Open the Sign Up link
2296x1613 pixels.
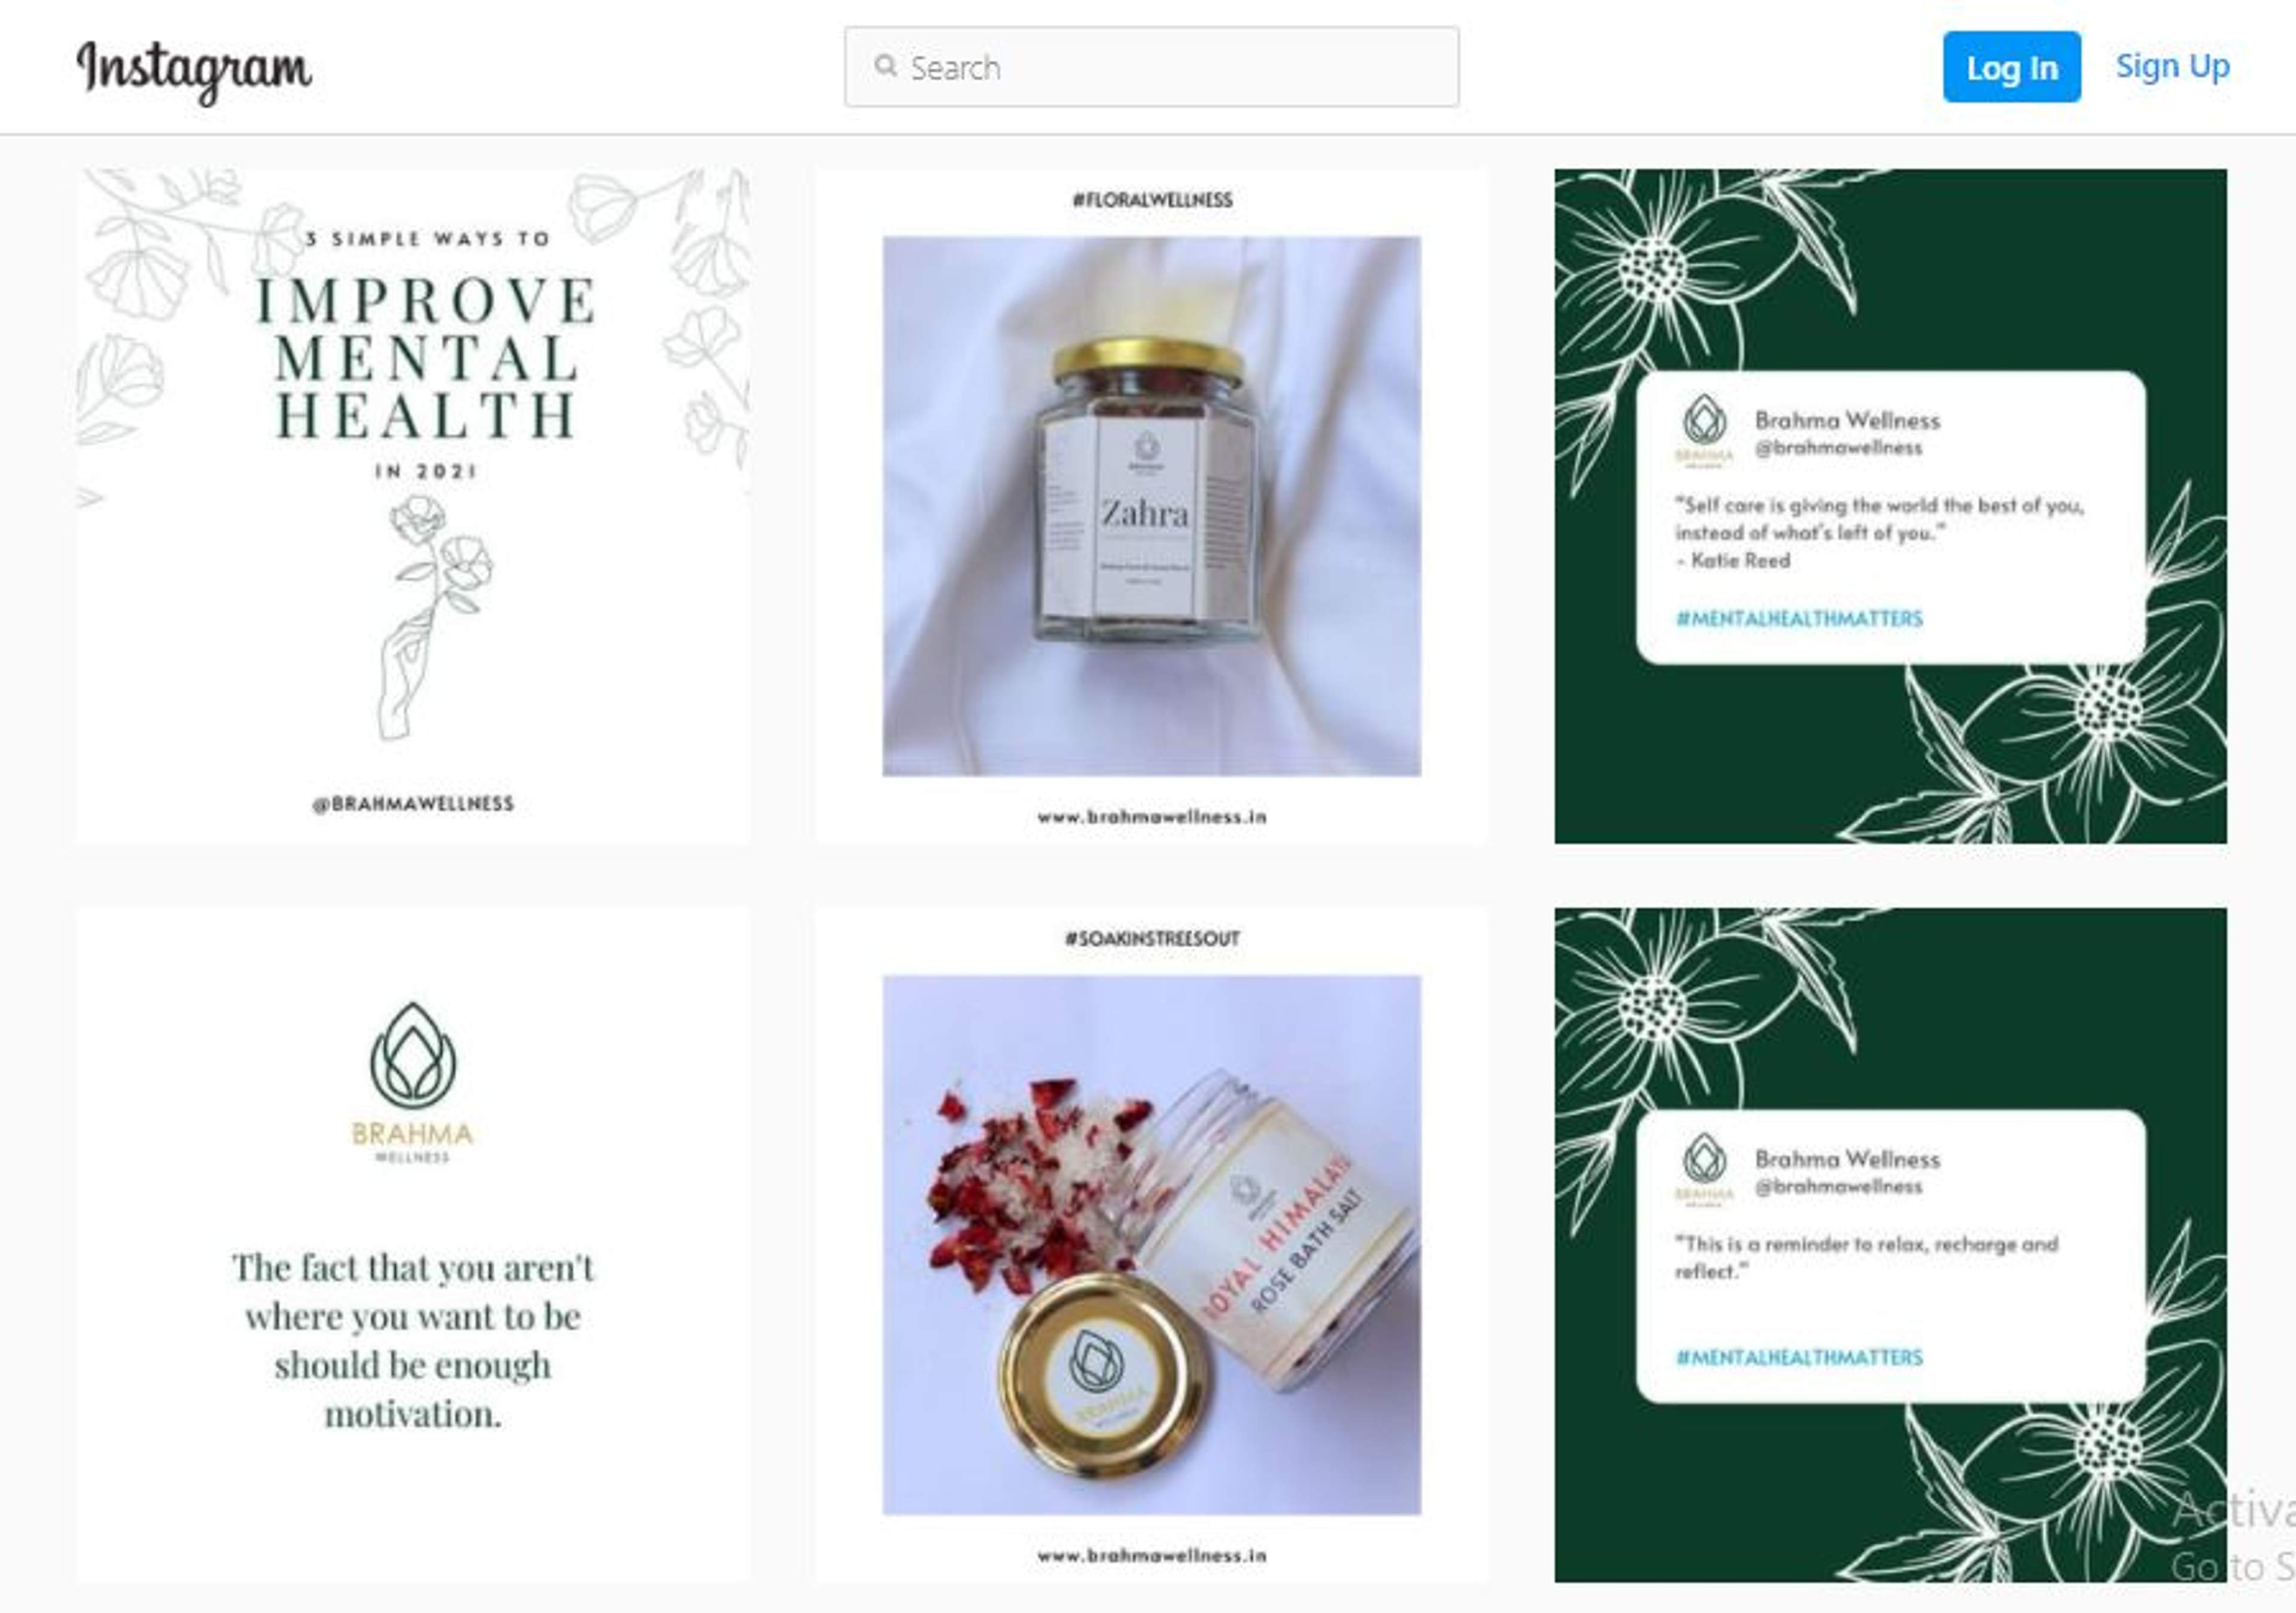(2172, 66)
